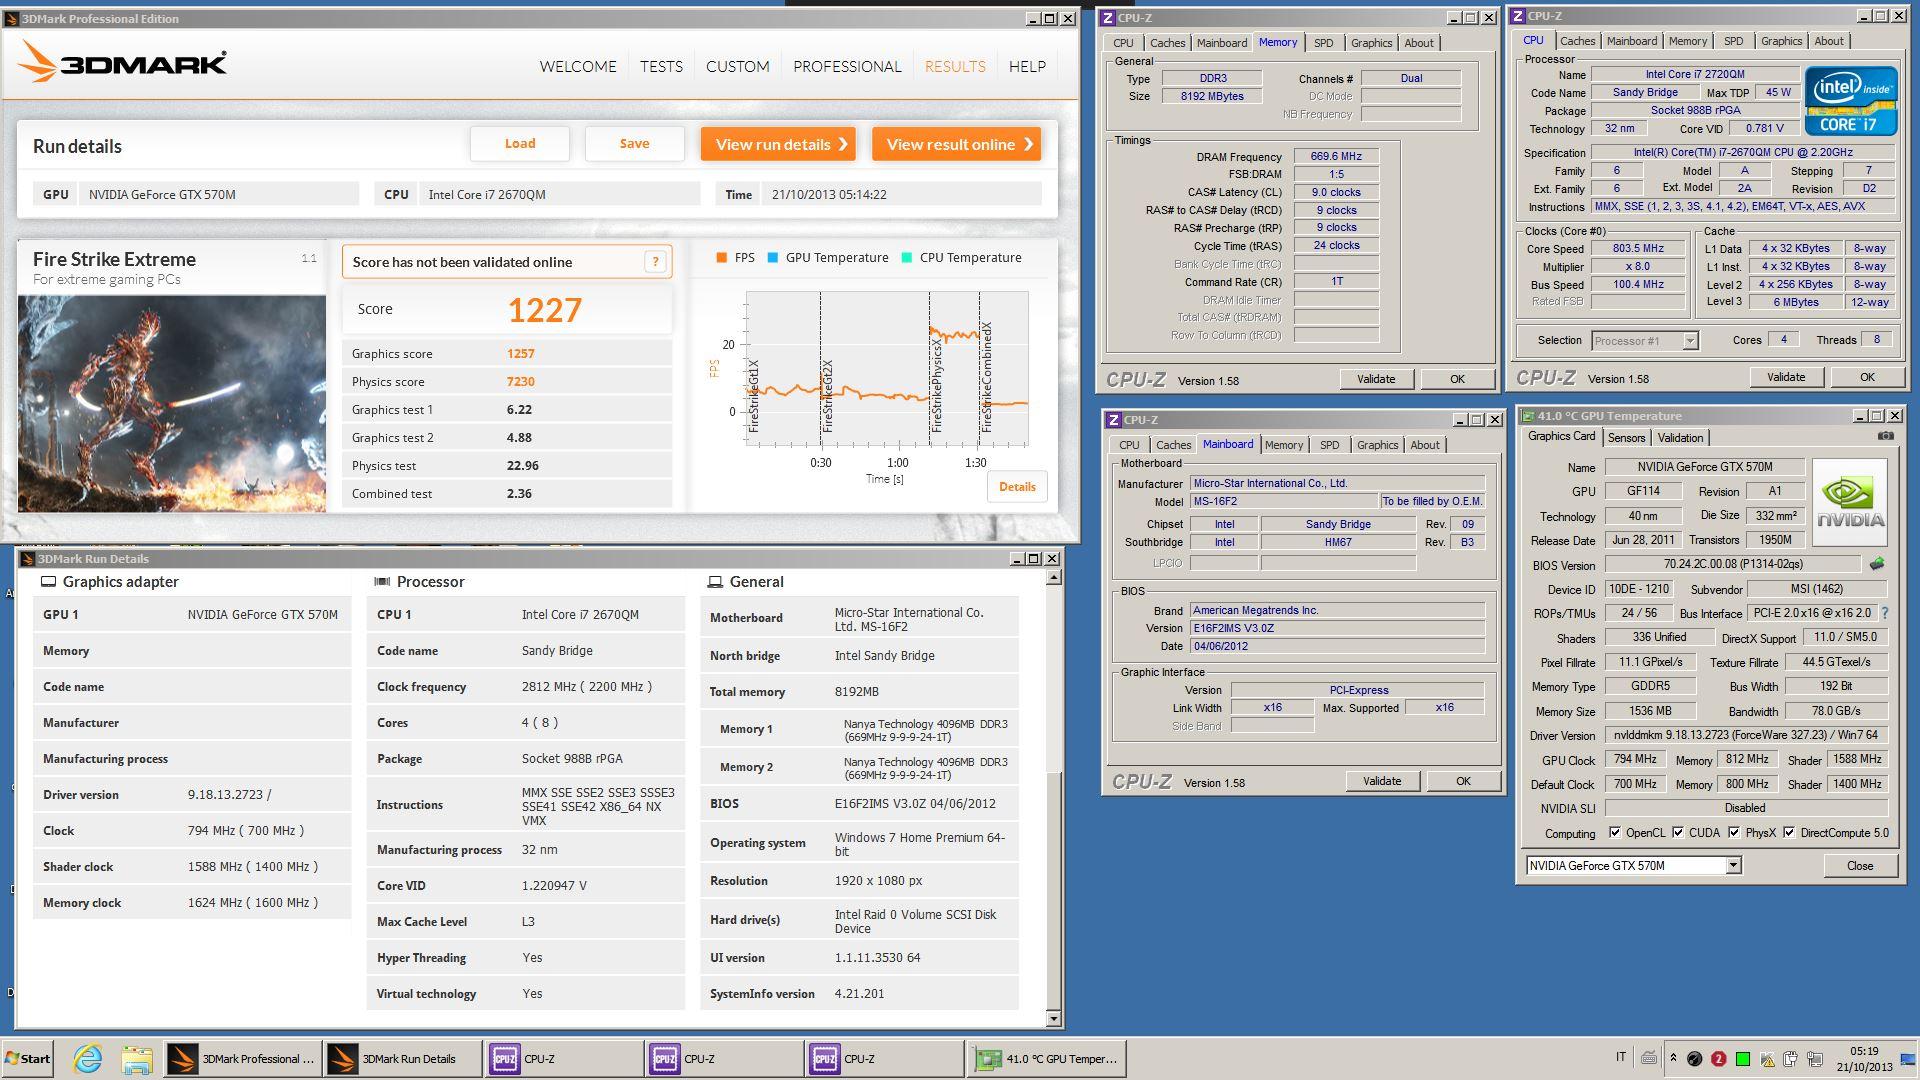Open Internet Explorer from the taskbar
The width and height of the screenshot is (1920, 1080).
pos(88,1058)
